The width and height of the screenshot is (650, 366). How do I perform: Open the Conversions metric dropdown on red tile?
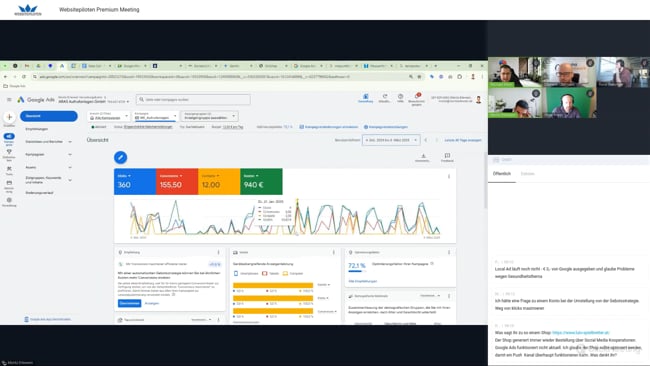click(x=171, y=176)
